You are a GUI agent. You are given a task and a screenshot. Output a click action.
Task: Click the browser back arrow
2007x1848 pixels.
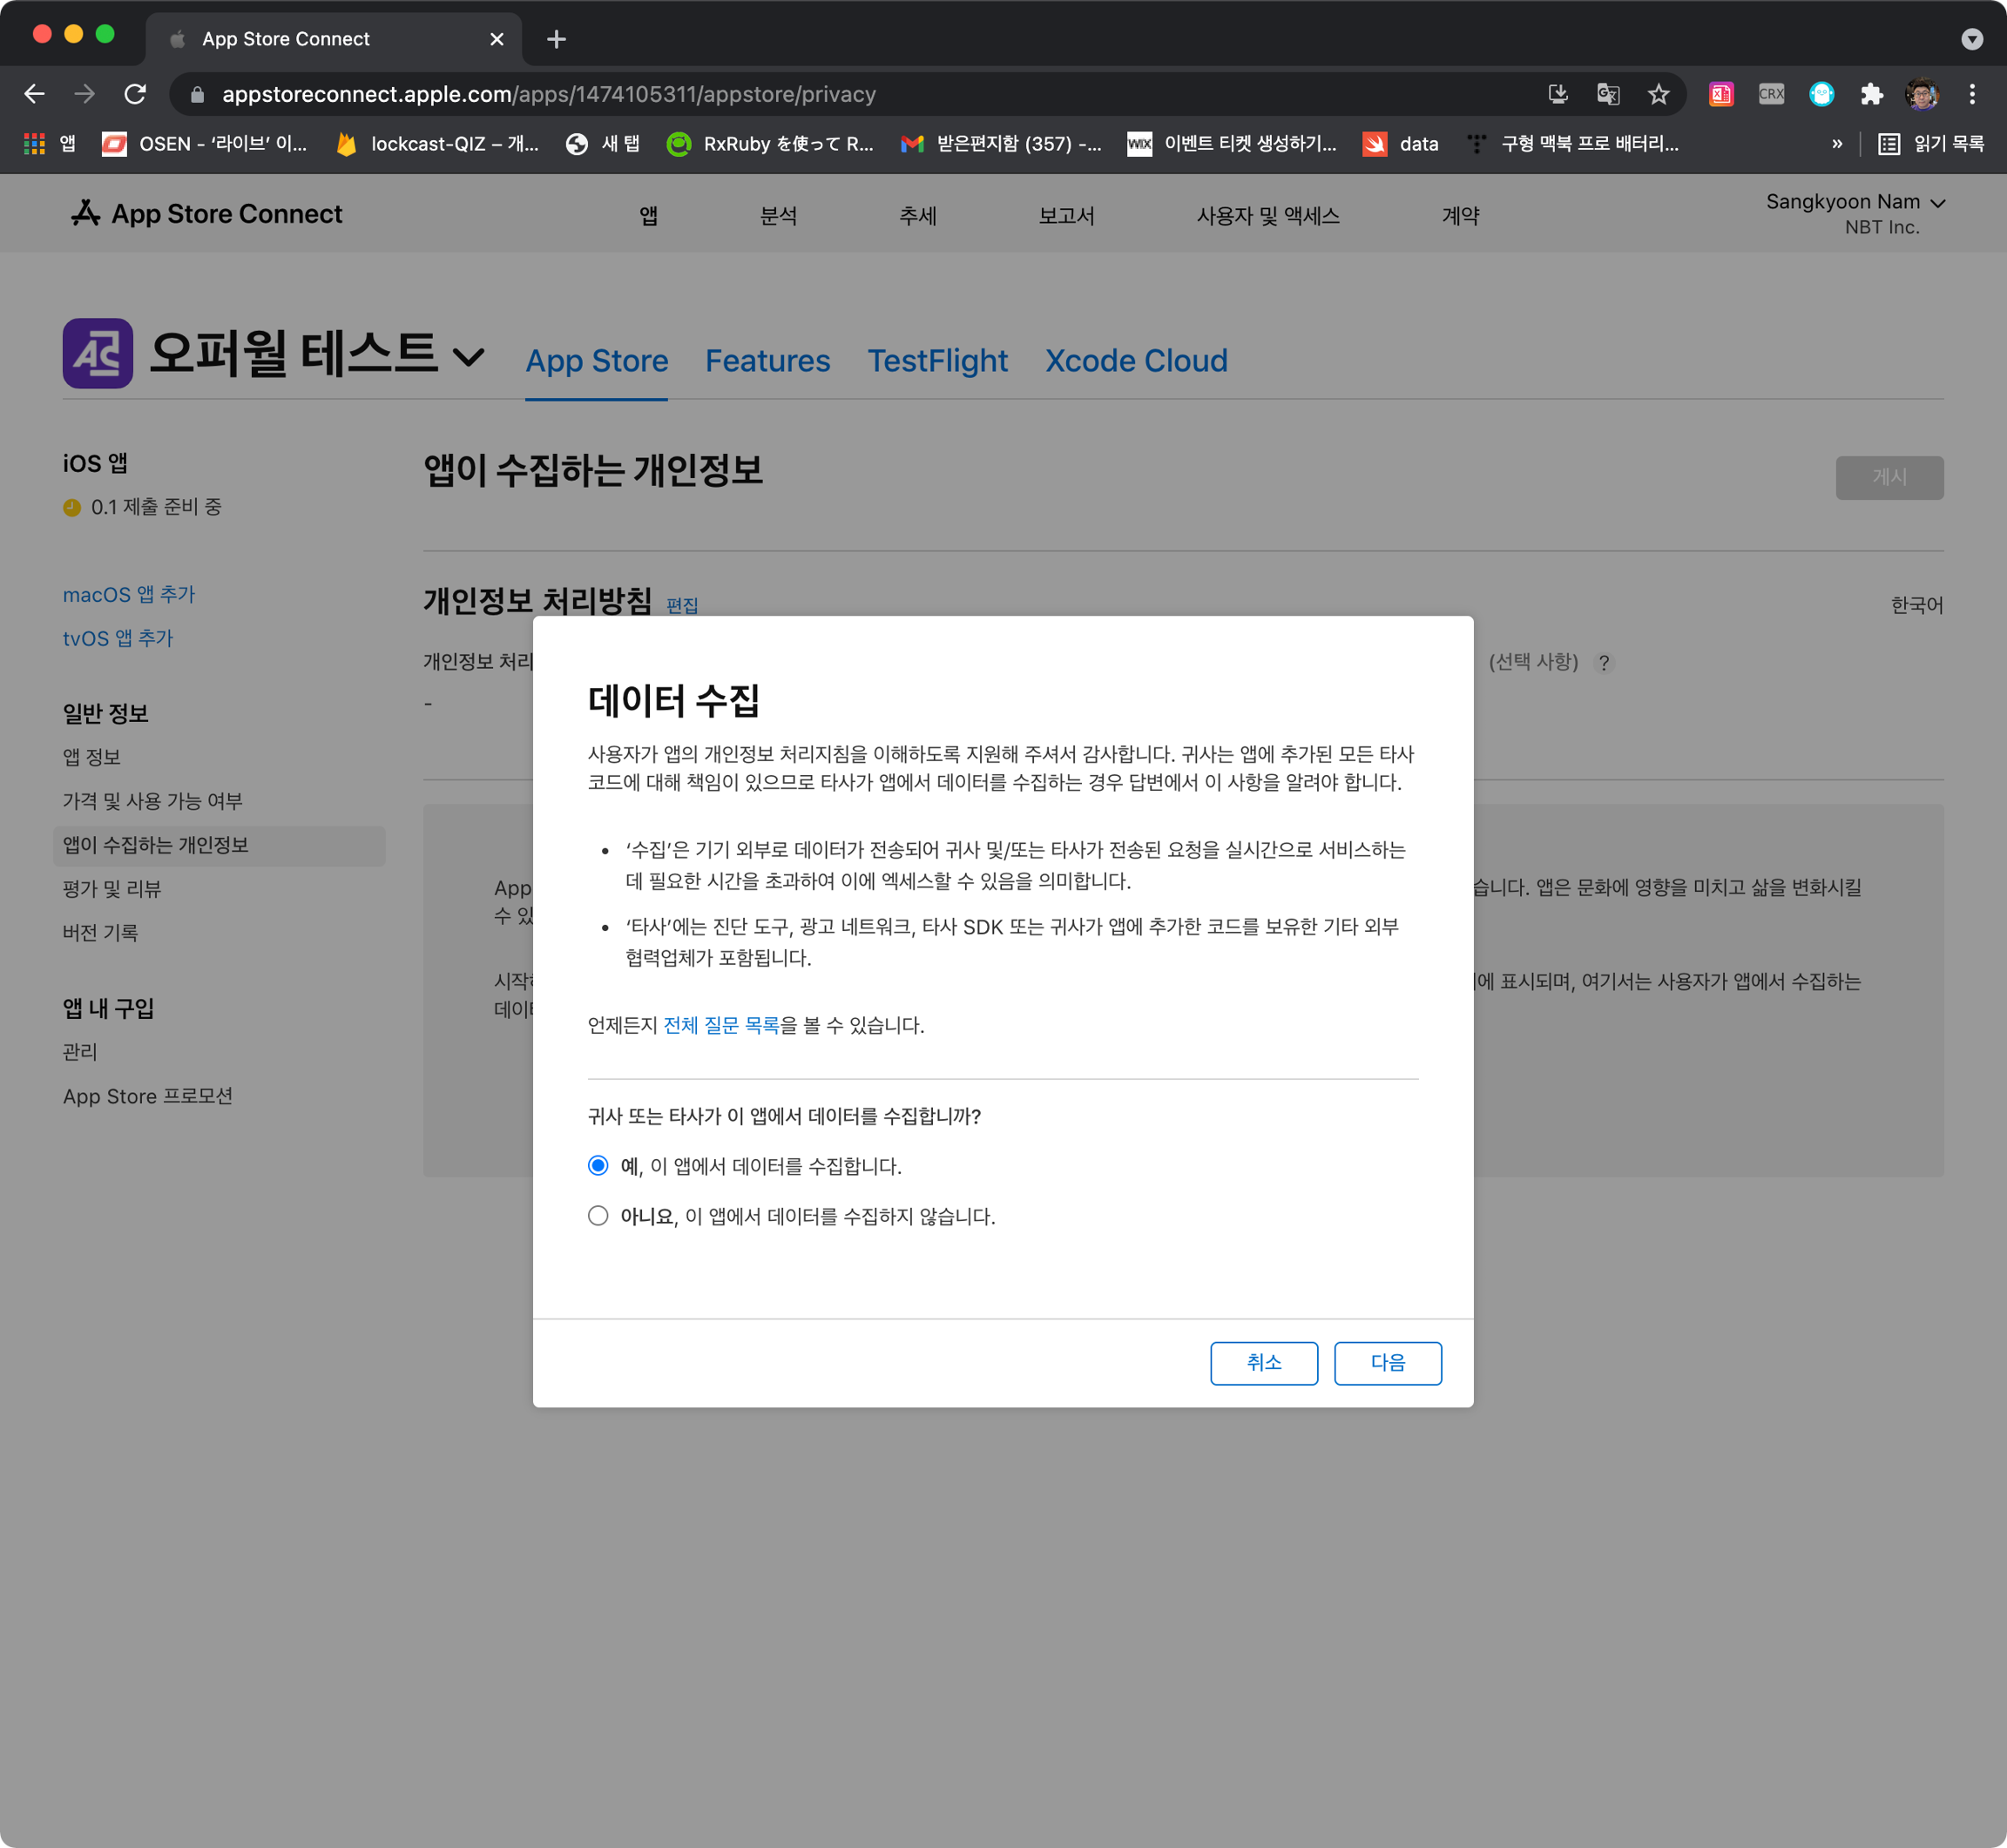point(35,94)
